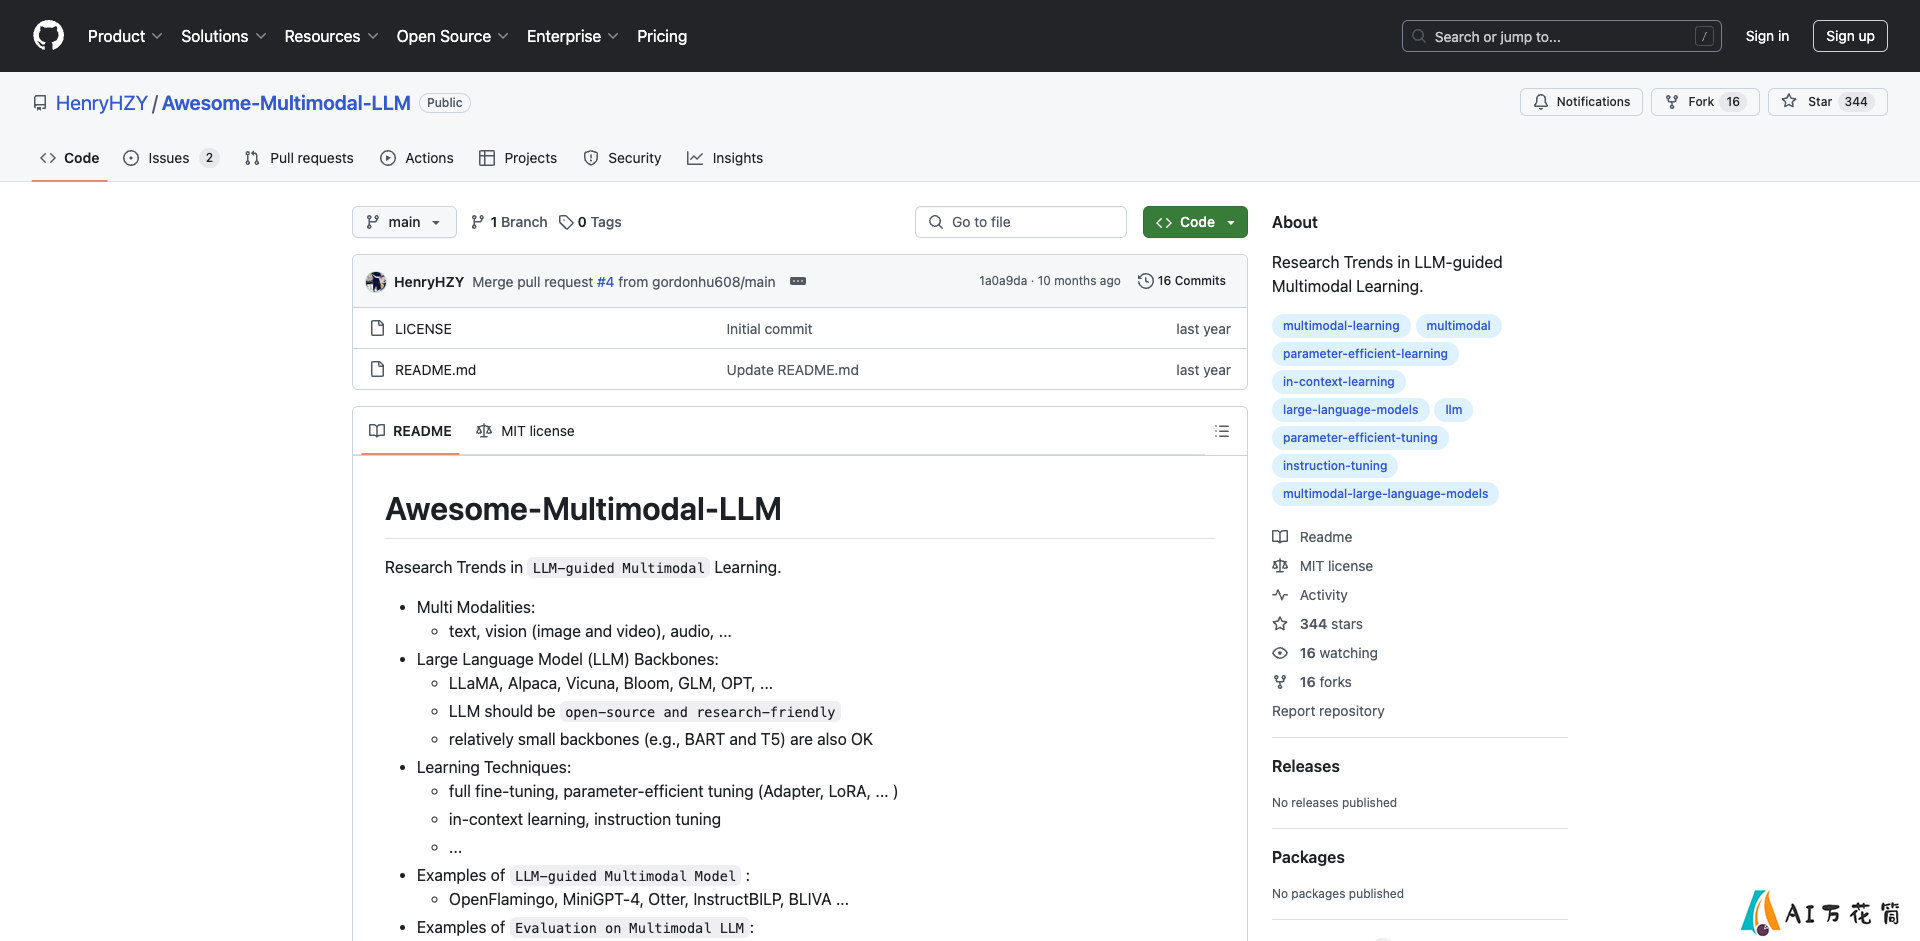View the 16 Commits history

point(1182,281)
